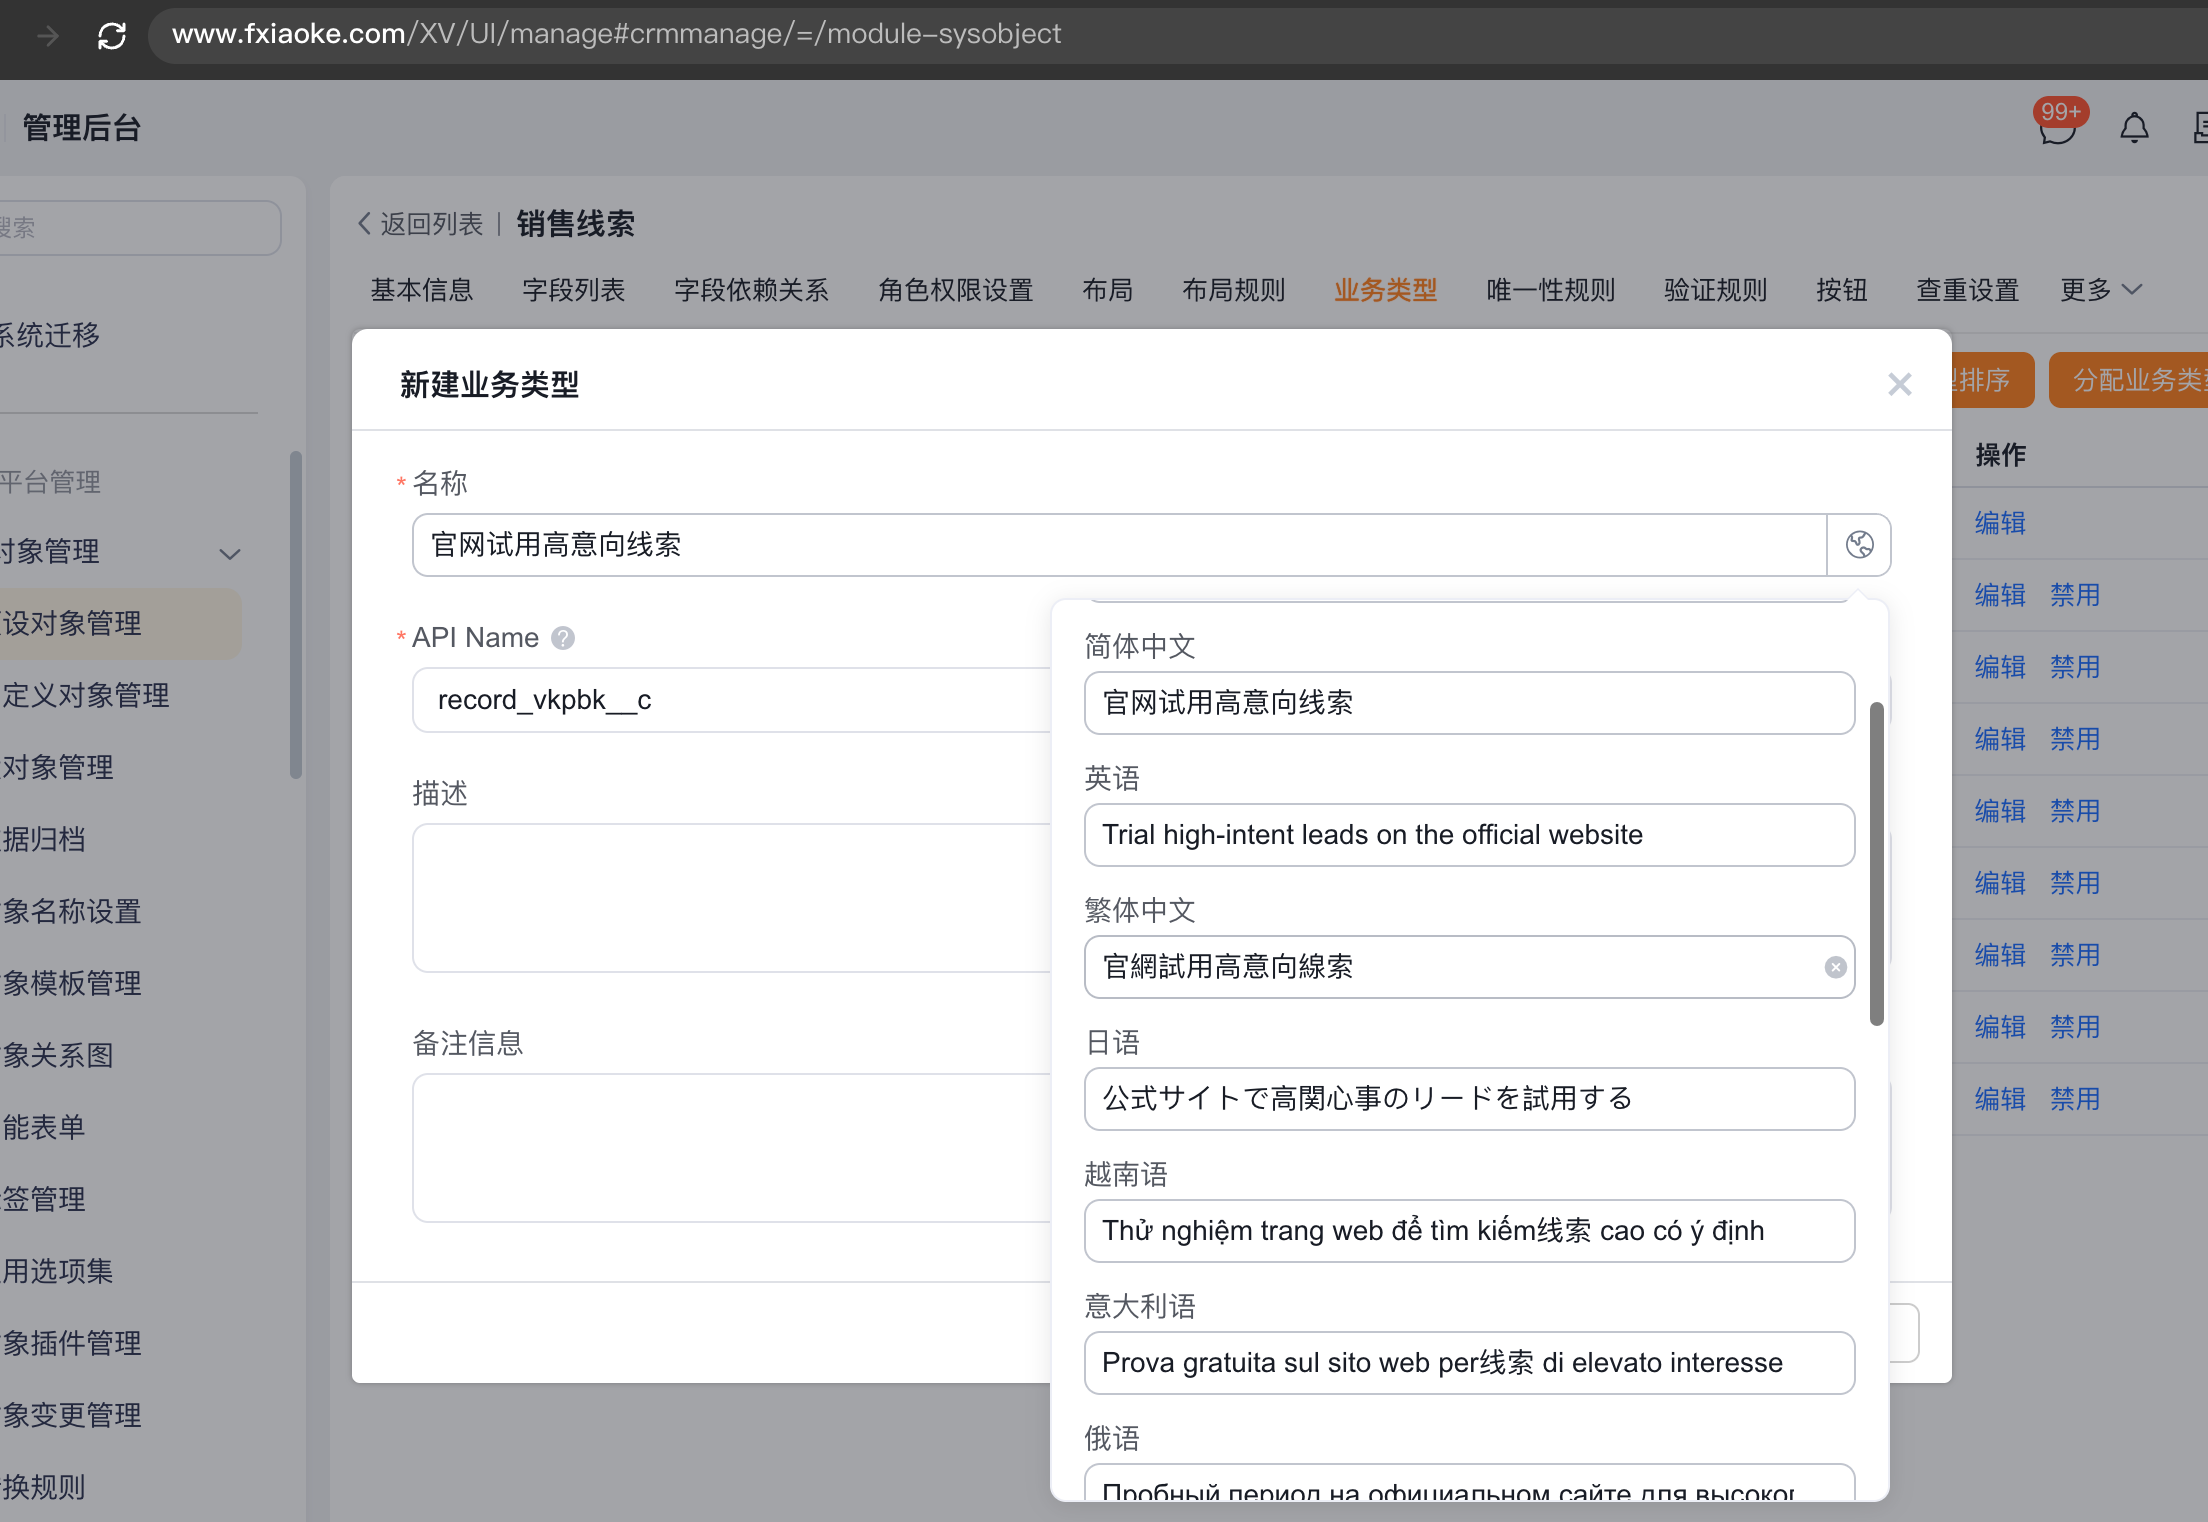Open the 基本信息 tab
This screenshot has height=1522, width=2208.
(421, 290)
